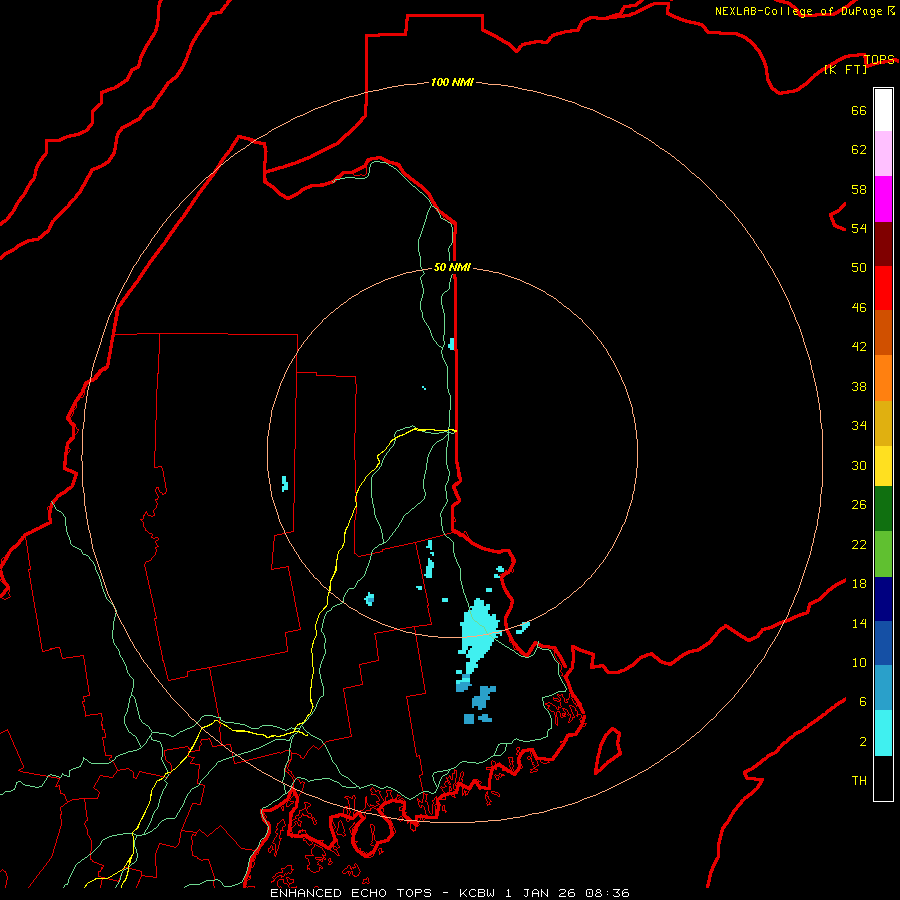Click the 46 legend value

(x=859, y=308)
